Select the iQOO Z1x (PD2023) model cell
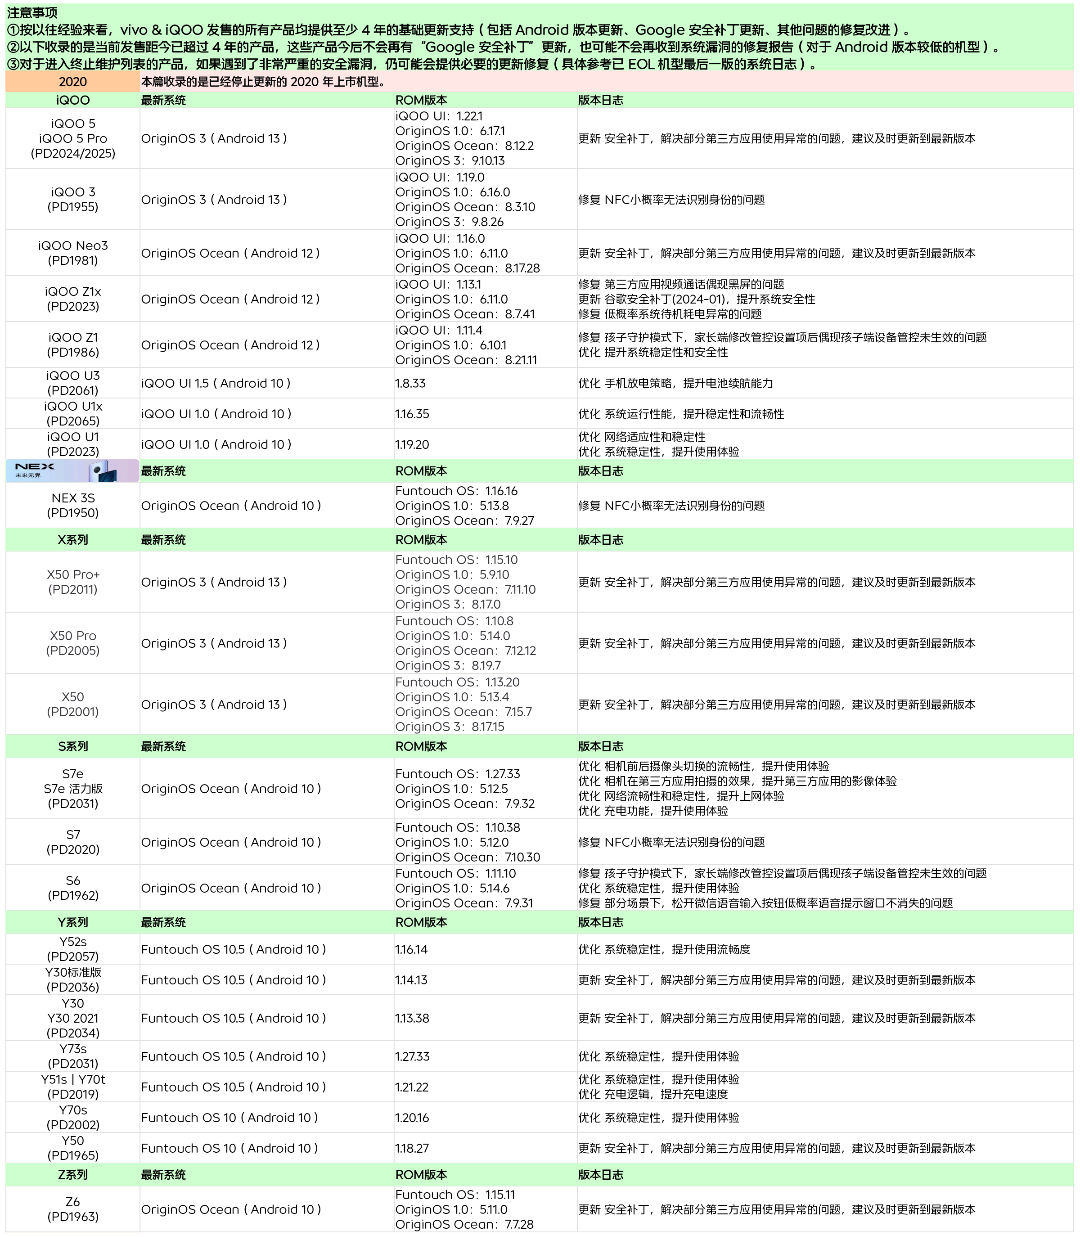The height and width of the screenshot is (1237, 1080). [x=73, y=299]
